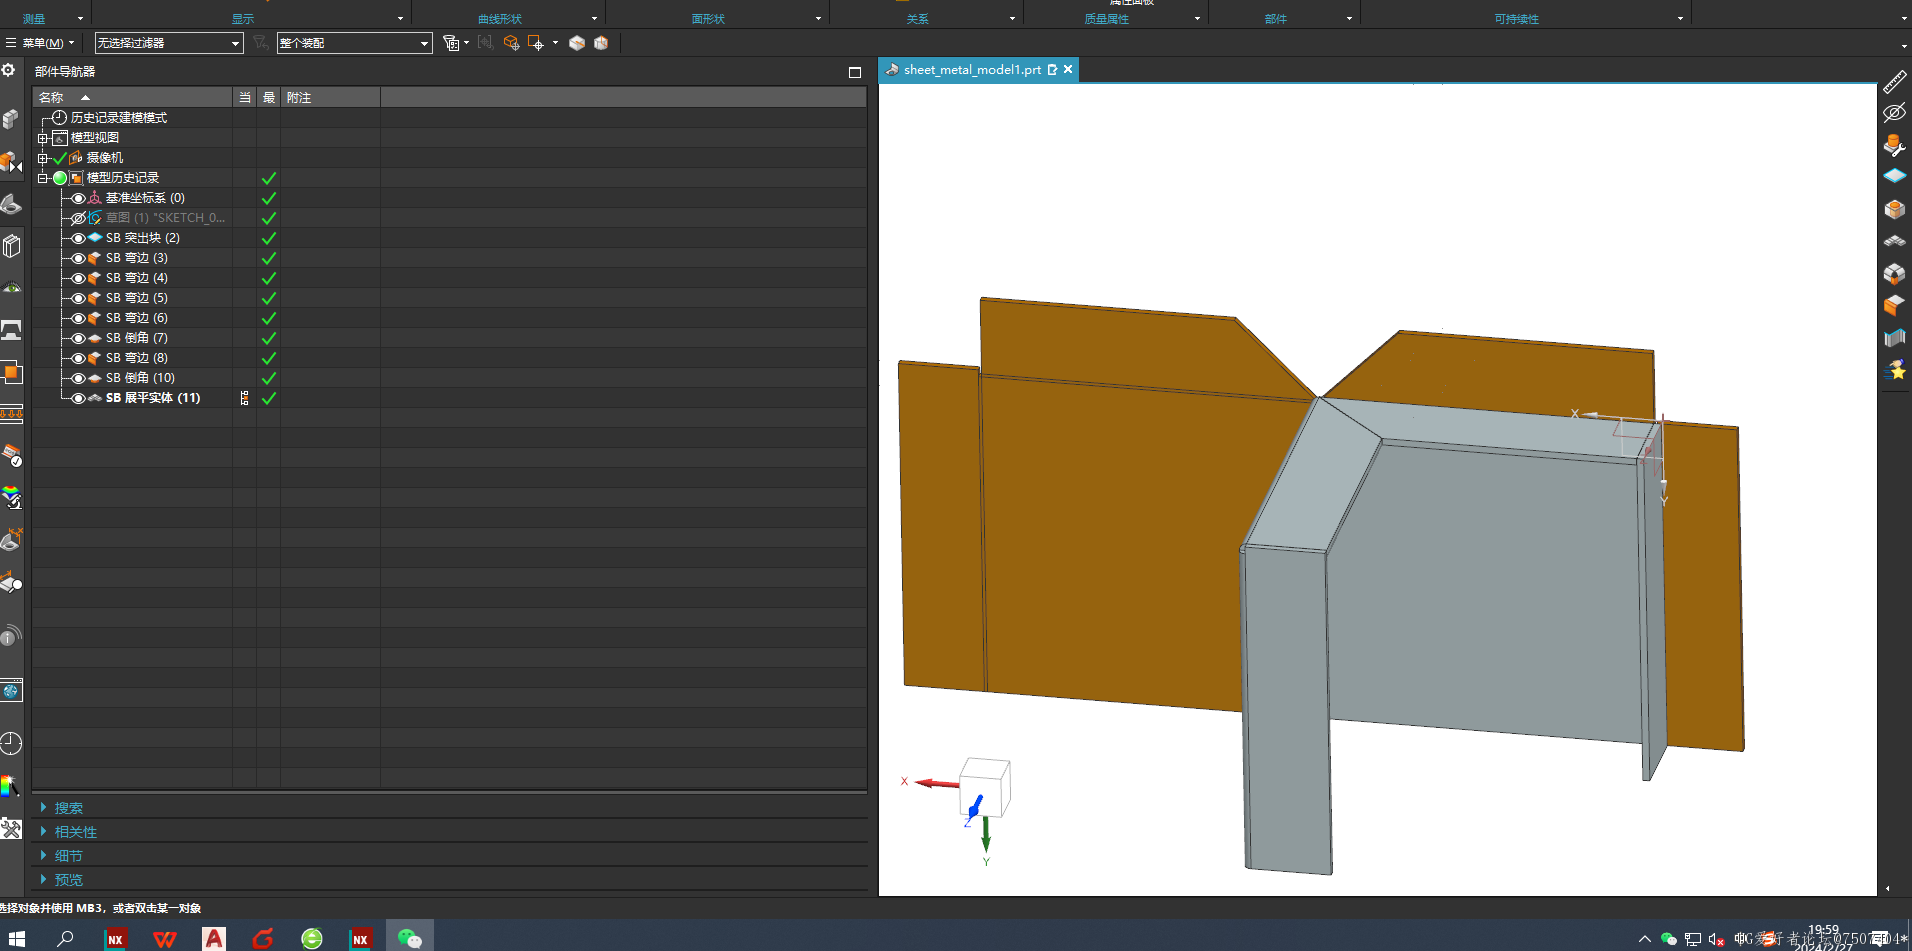
Task: Click the white cube display icon
Action: (x=577, y=43)
